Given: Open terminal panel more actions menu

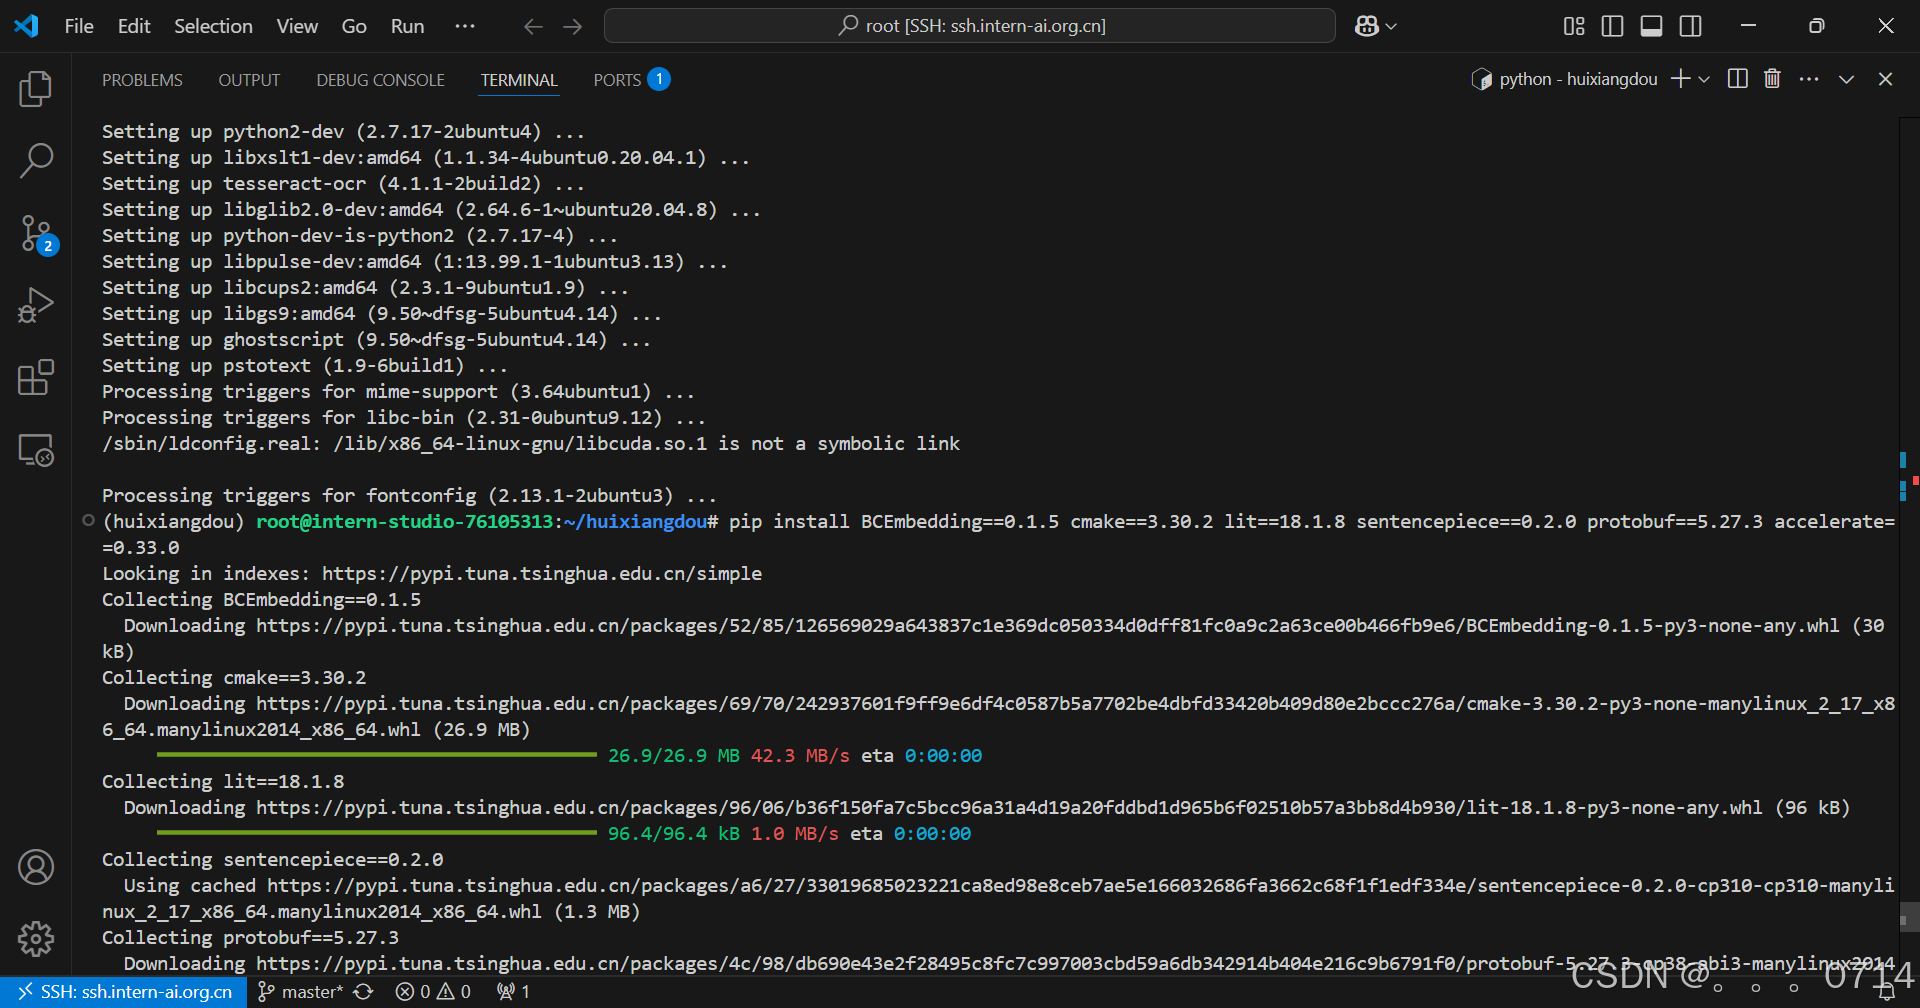Looking at the screenshot, I should [x=1809, y=79].
